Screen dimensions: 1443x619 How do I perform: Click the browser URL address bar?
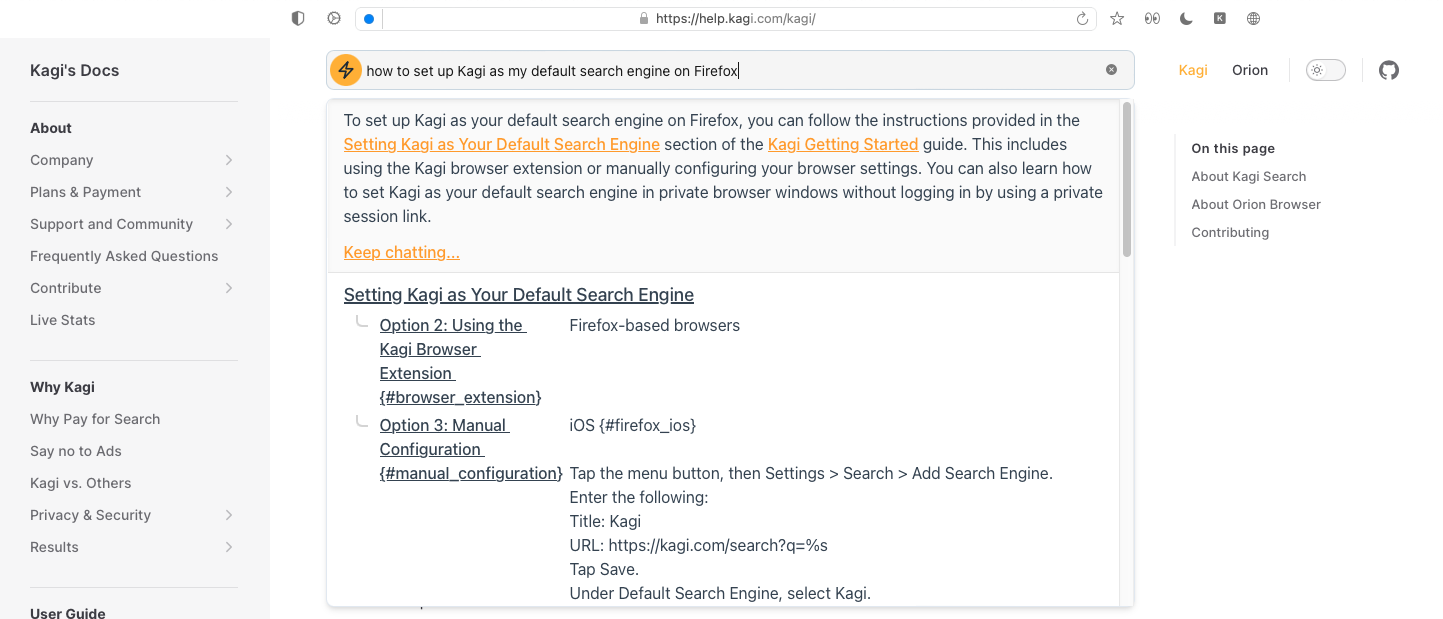click(735, 19)
